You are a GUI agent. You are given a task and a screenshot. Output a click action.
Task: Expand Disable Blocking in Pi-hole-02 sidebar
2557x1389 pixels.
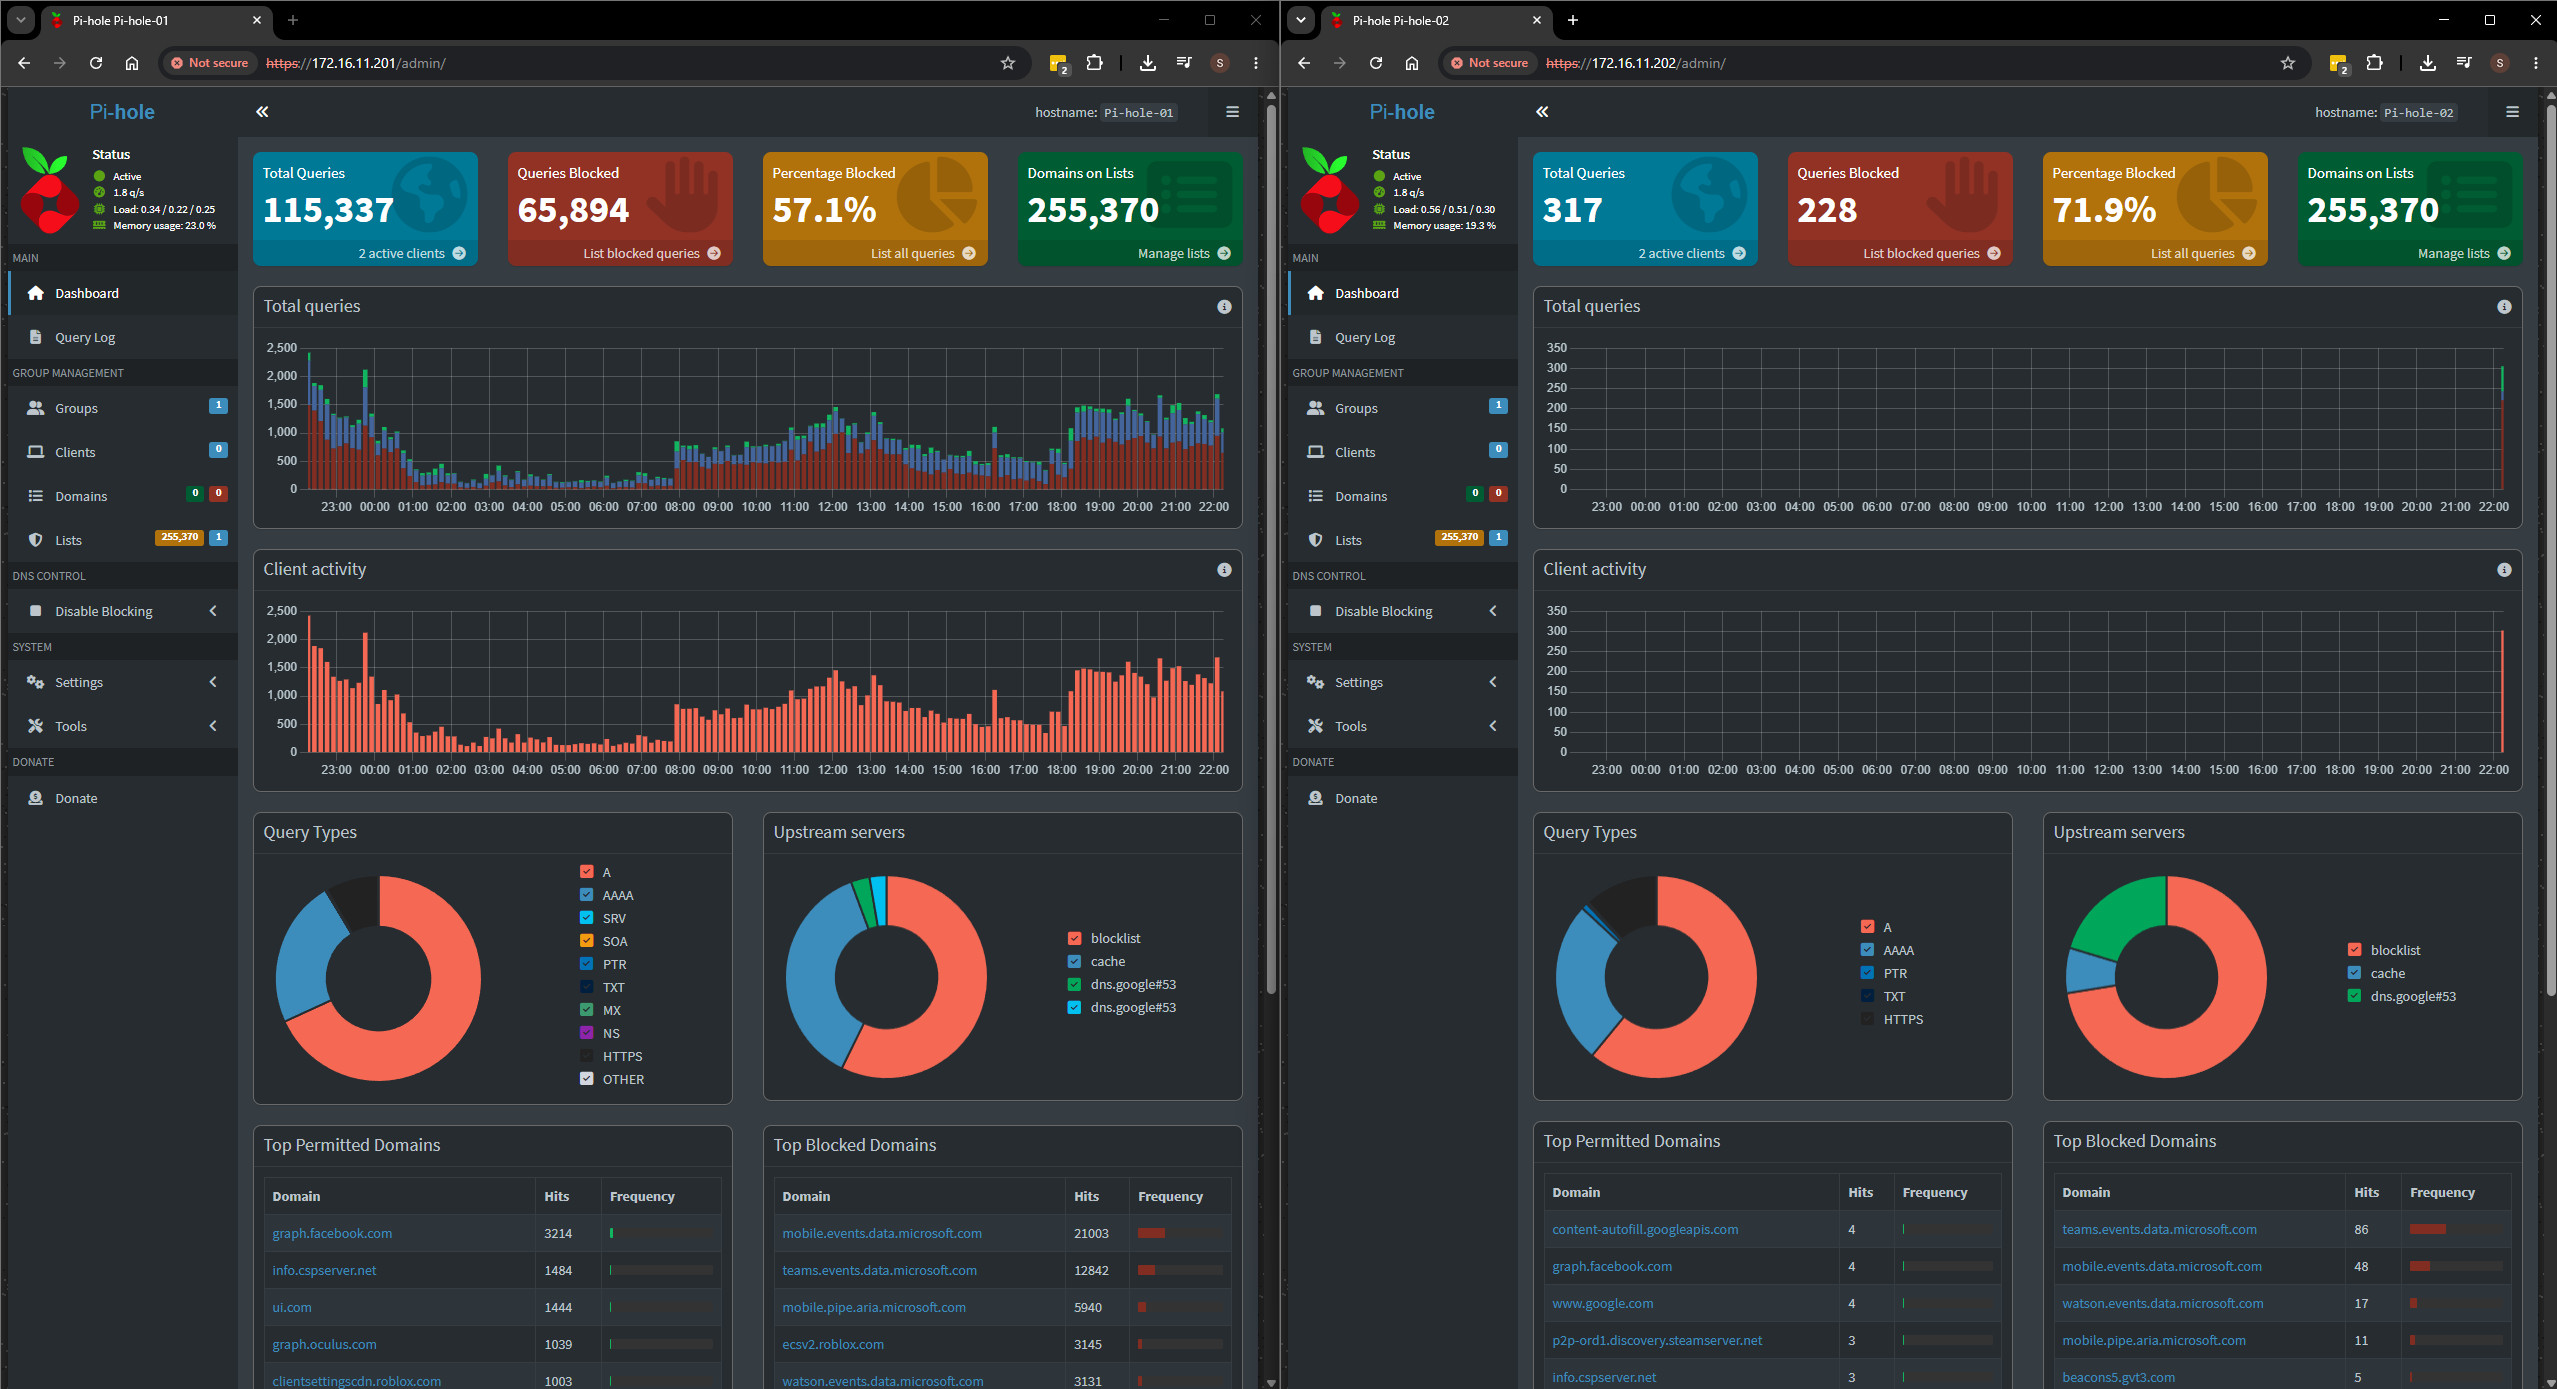coord(1403,611)
